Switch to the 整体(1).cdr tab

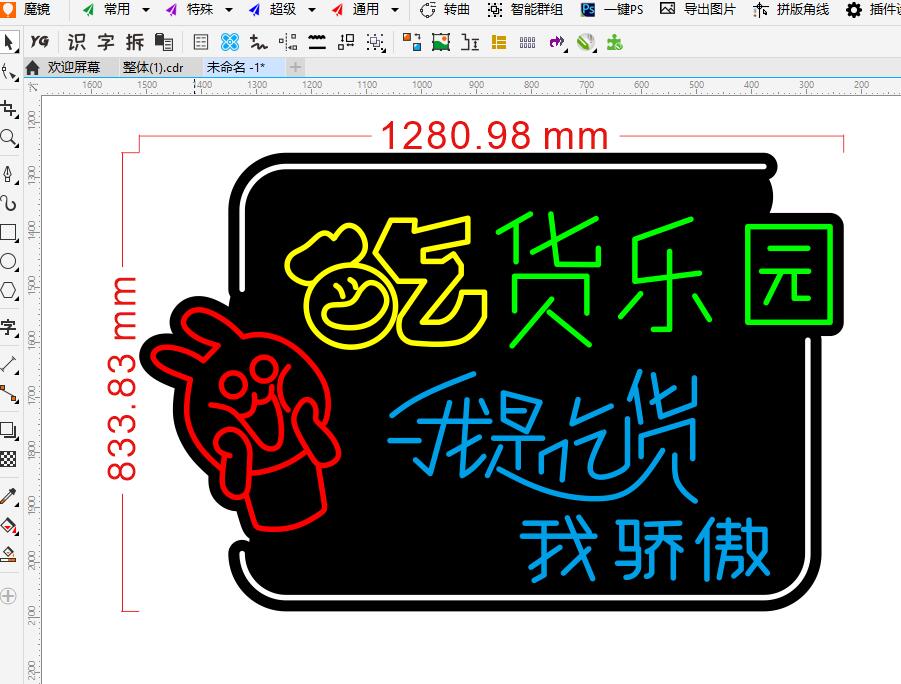(x=153, y=67)
